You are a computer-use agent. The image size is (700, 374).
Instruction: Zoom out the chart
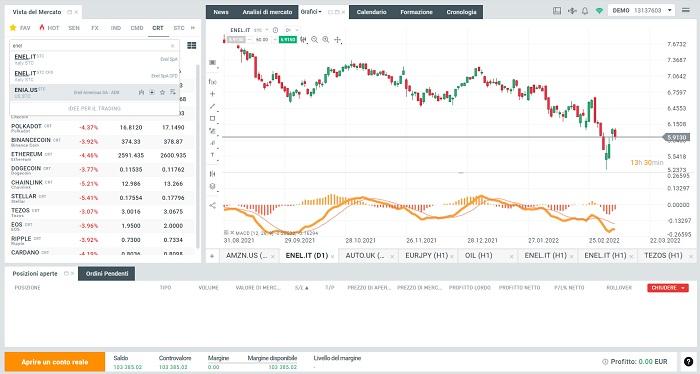[x=315, y=40]
